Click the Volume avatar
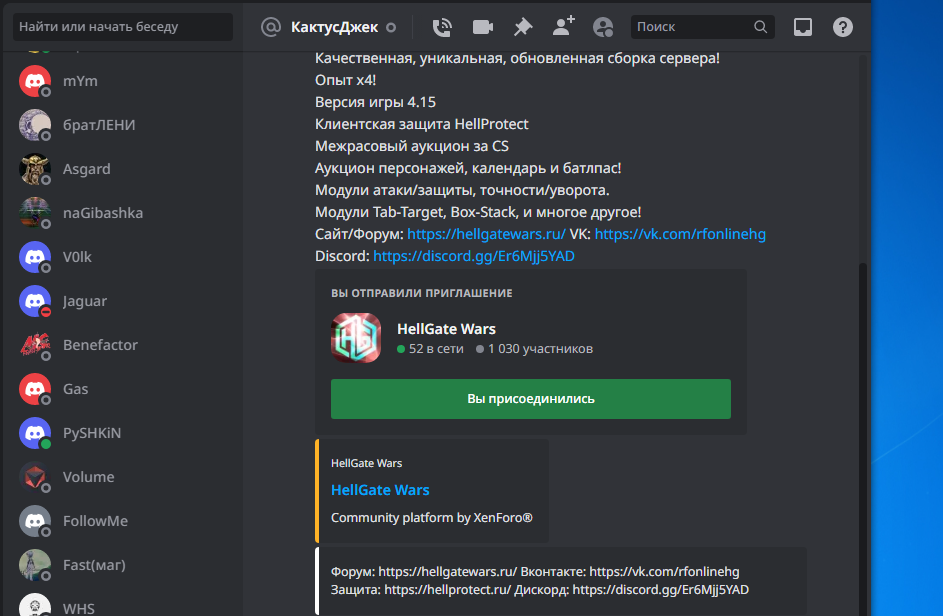The image size is (943, 616). [x=35, y=477]
